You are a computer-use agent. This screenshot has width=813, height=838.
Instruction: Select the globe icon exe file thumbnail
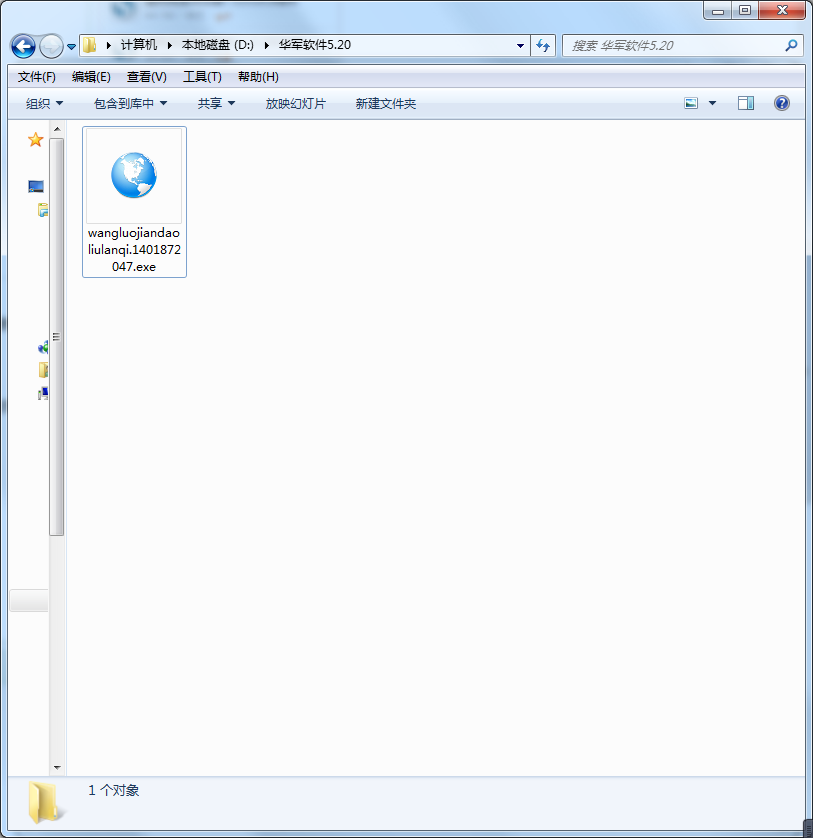point(134,175)
